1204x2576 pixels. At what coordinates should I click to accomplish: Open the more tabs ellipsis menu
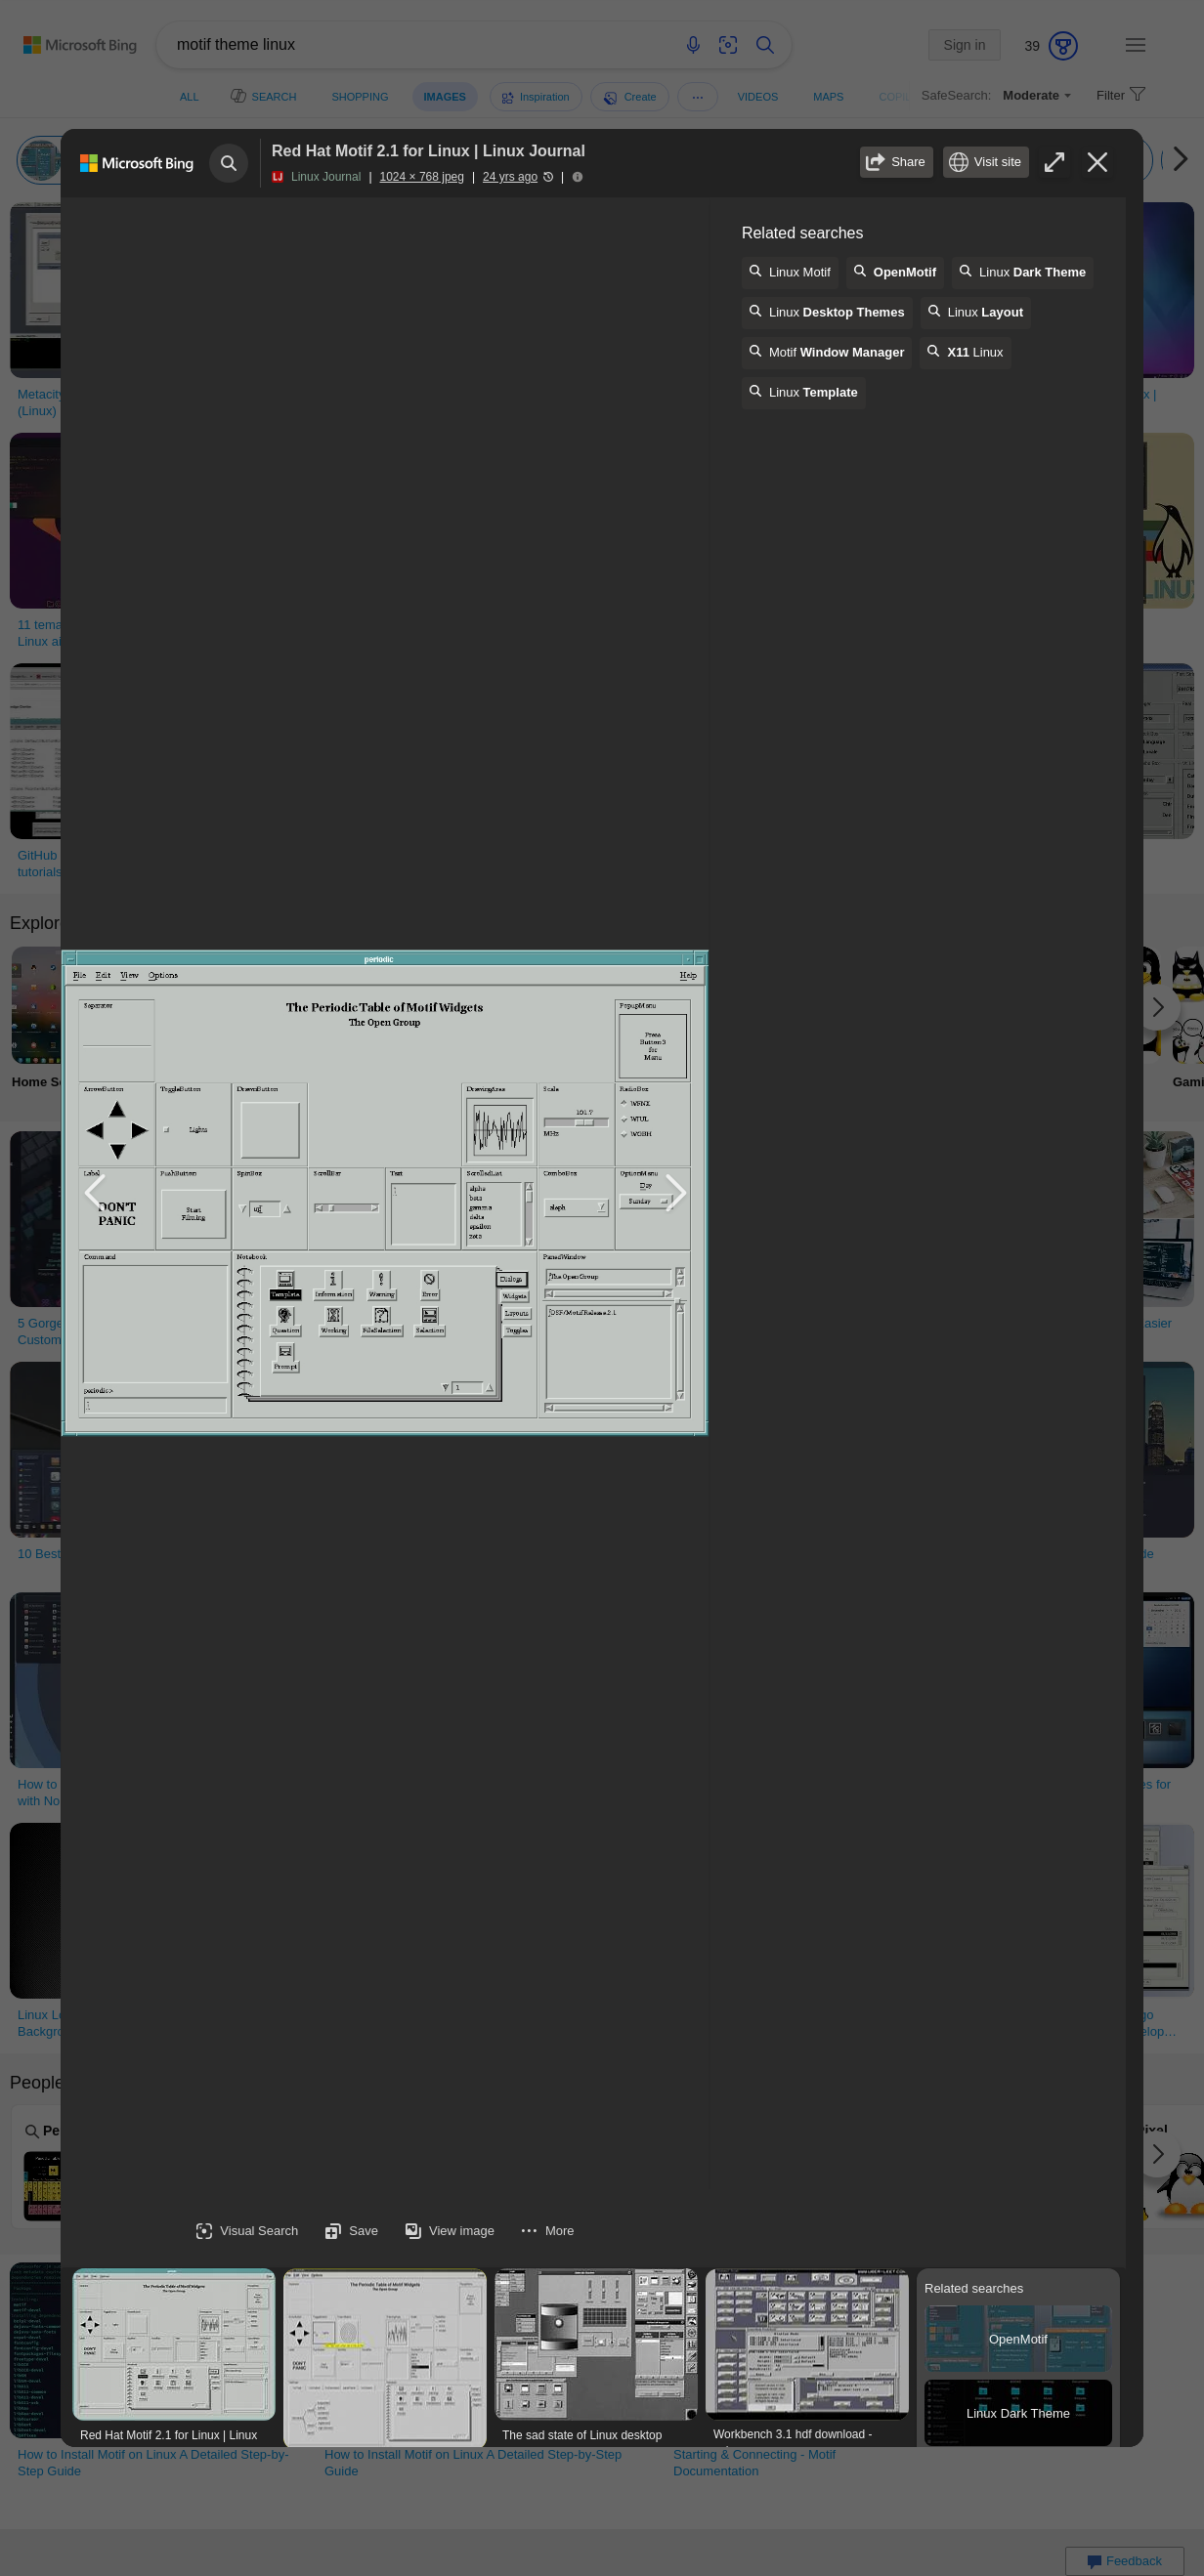pyautogui.click(x=697, y=97)
